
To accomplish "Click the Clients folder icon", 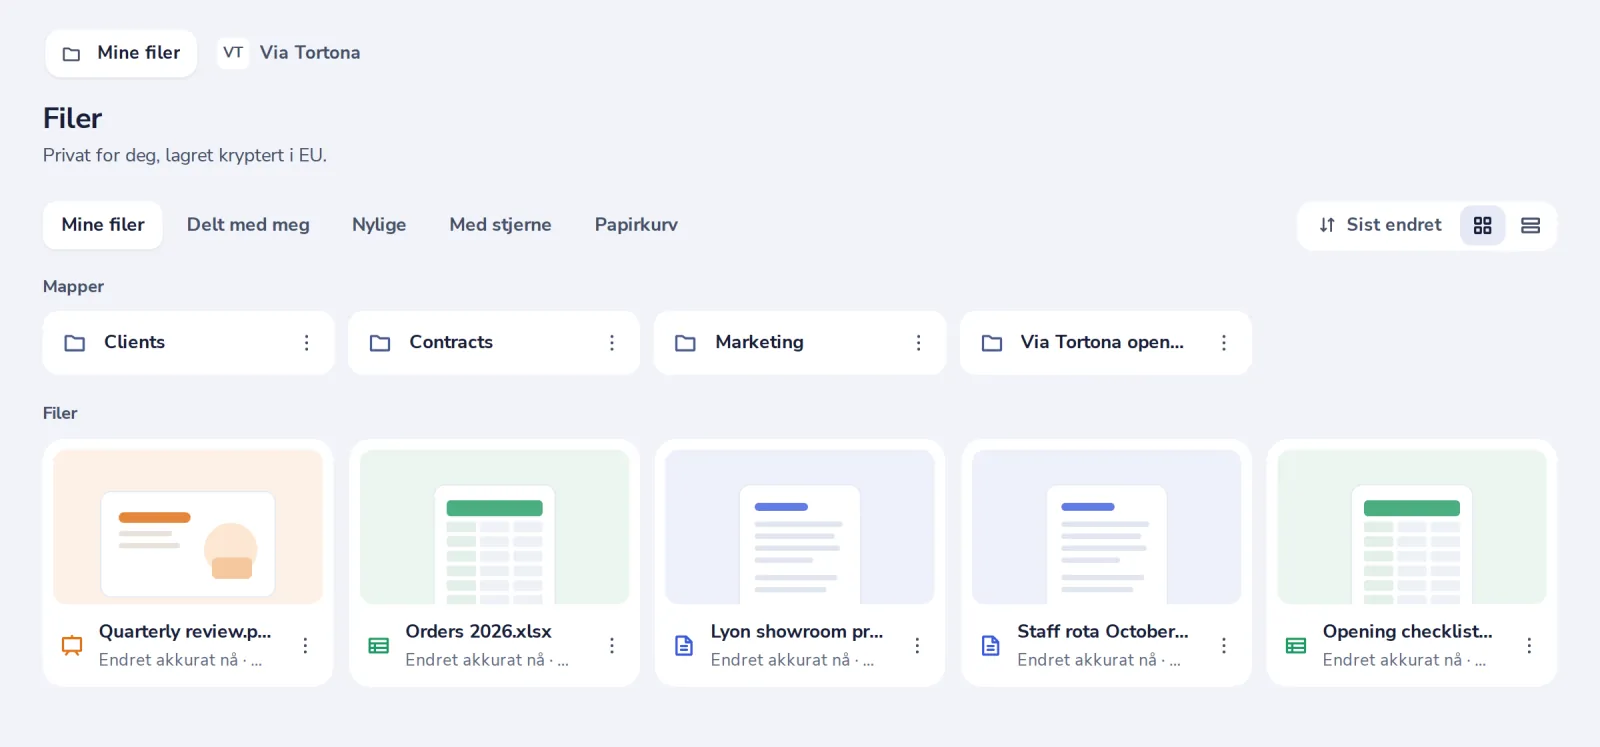I will point(75,343).
